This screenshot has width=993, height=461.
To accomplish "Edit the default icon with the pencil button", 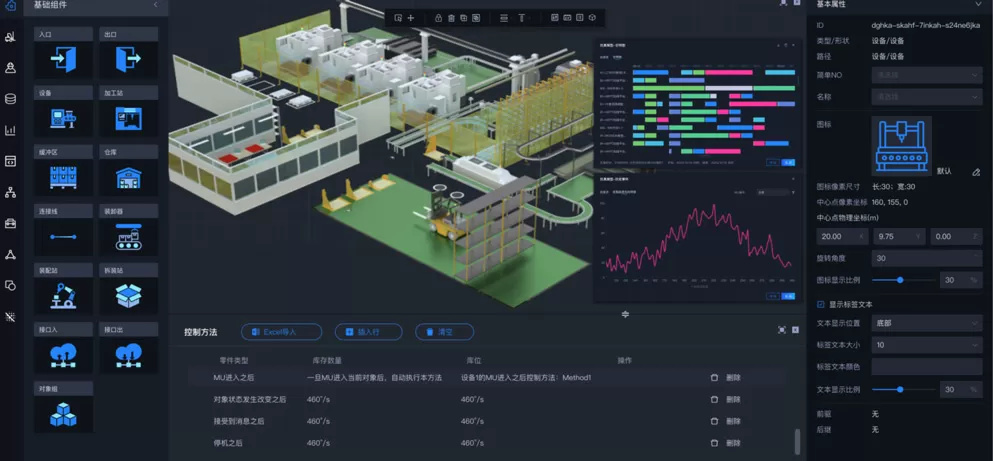I will (975, 172).
